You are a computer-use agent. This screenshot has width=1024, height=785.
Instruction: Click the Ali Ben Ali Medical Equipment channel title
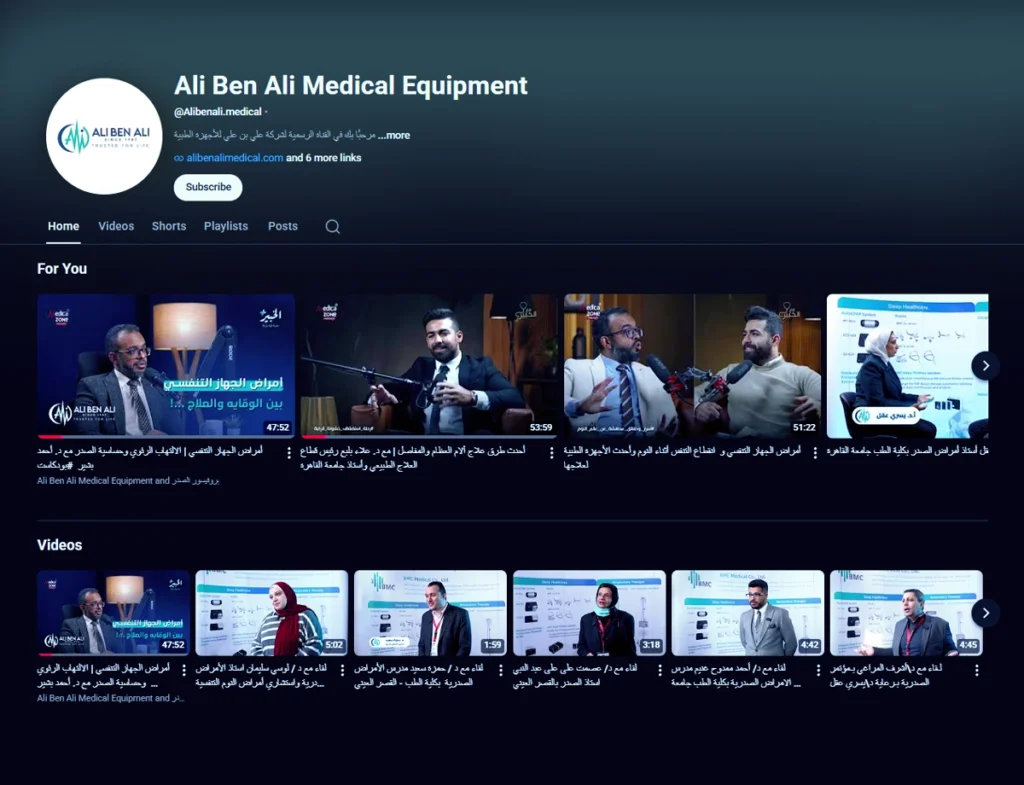[x=351, y=86]
